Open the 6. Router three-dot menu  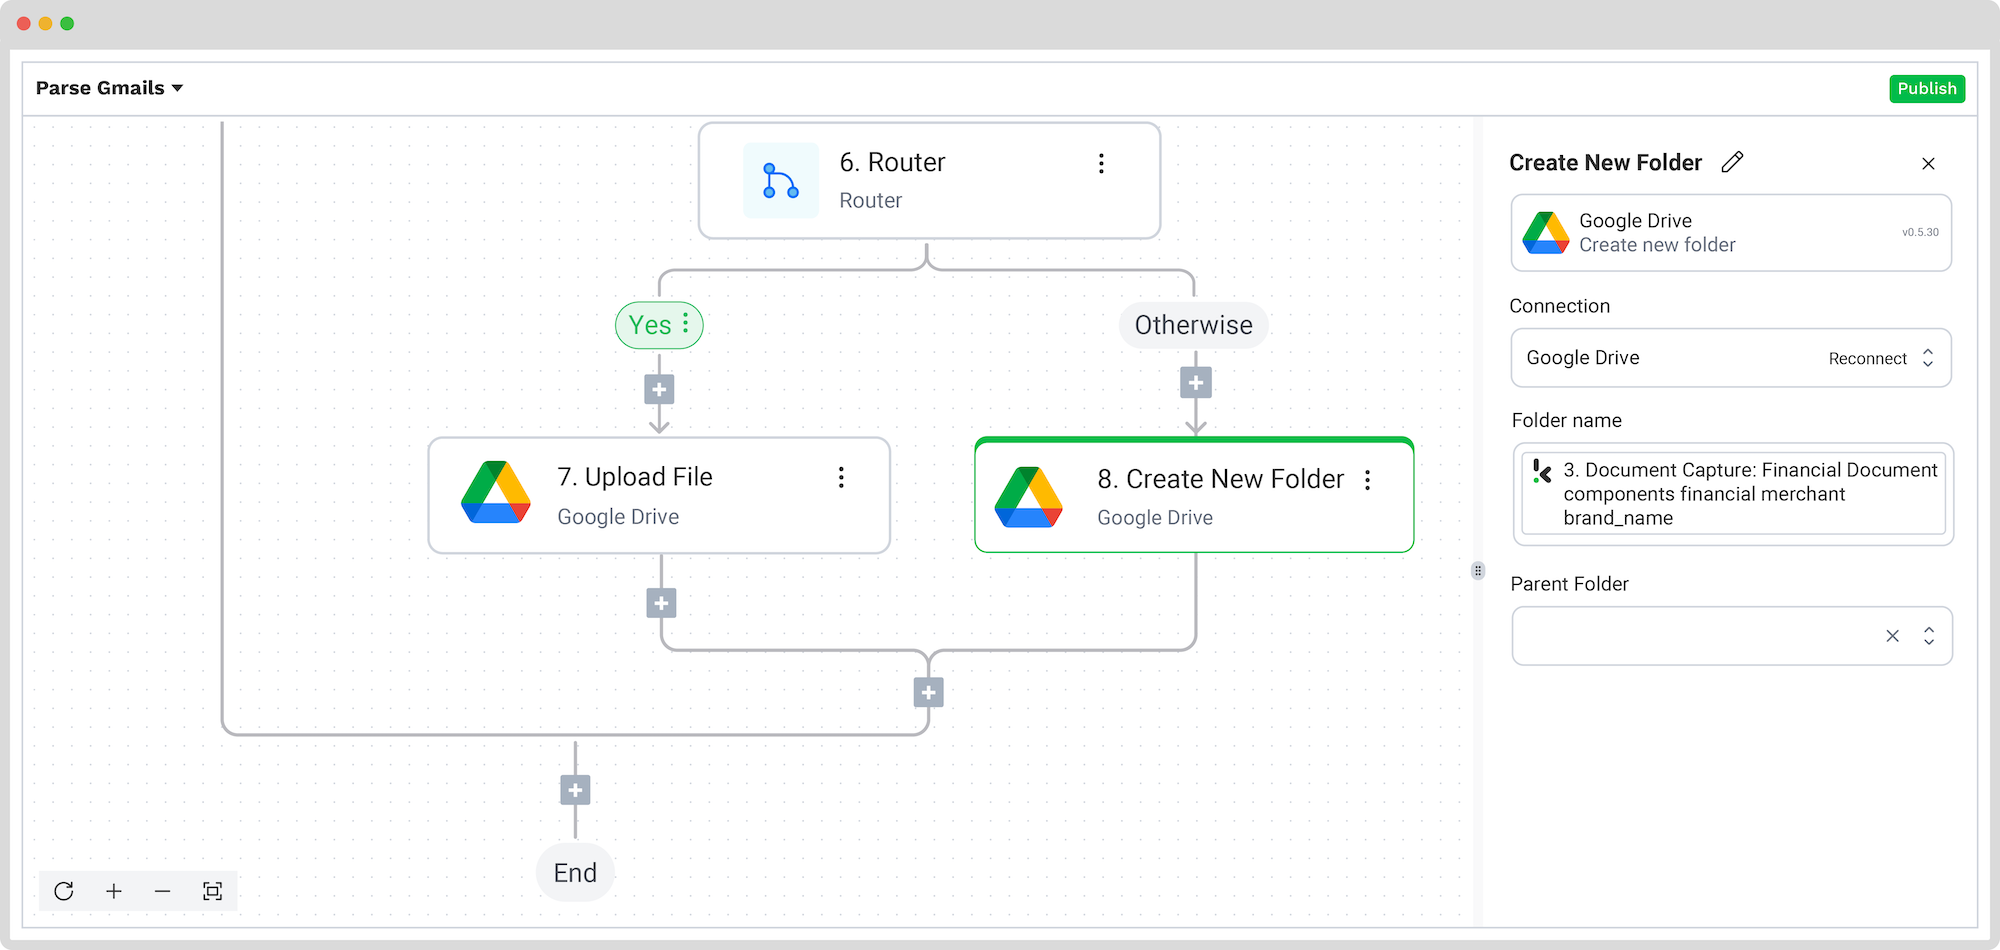pos(1101,163)
